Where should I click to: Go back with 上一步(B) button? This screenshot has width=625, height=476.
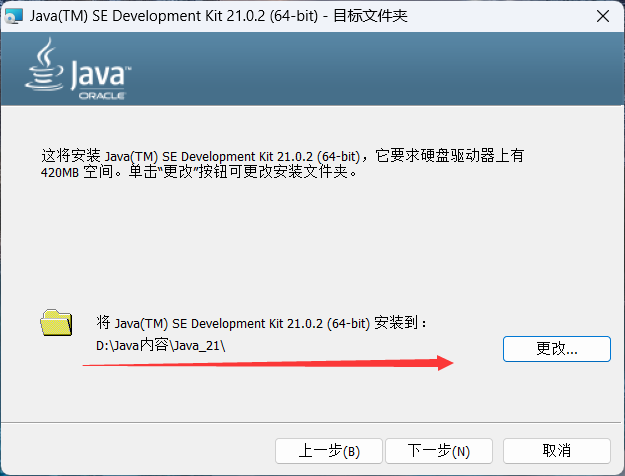(329, 451)
